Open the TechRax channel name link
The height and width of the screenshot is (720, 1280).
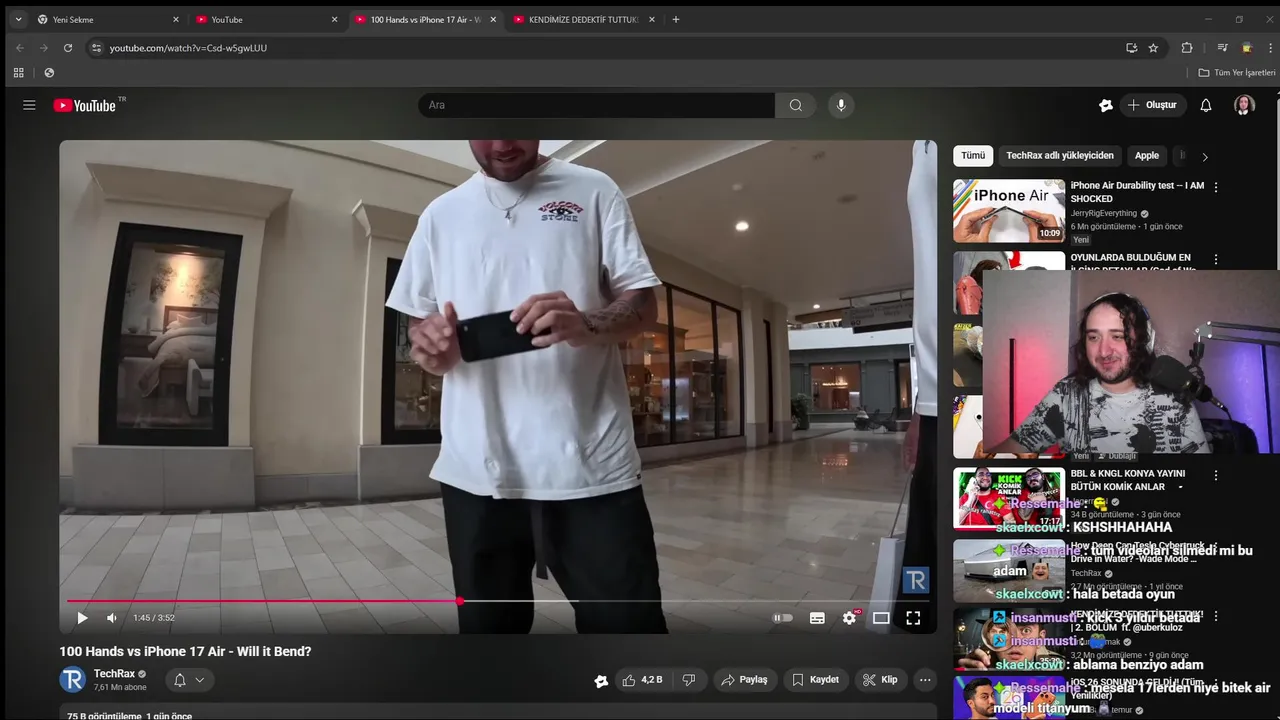click(114, 674)
